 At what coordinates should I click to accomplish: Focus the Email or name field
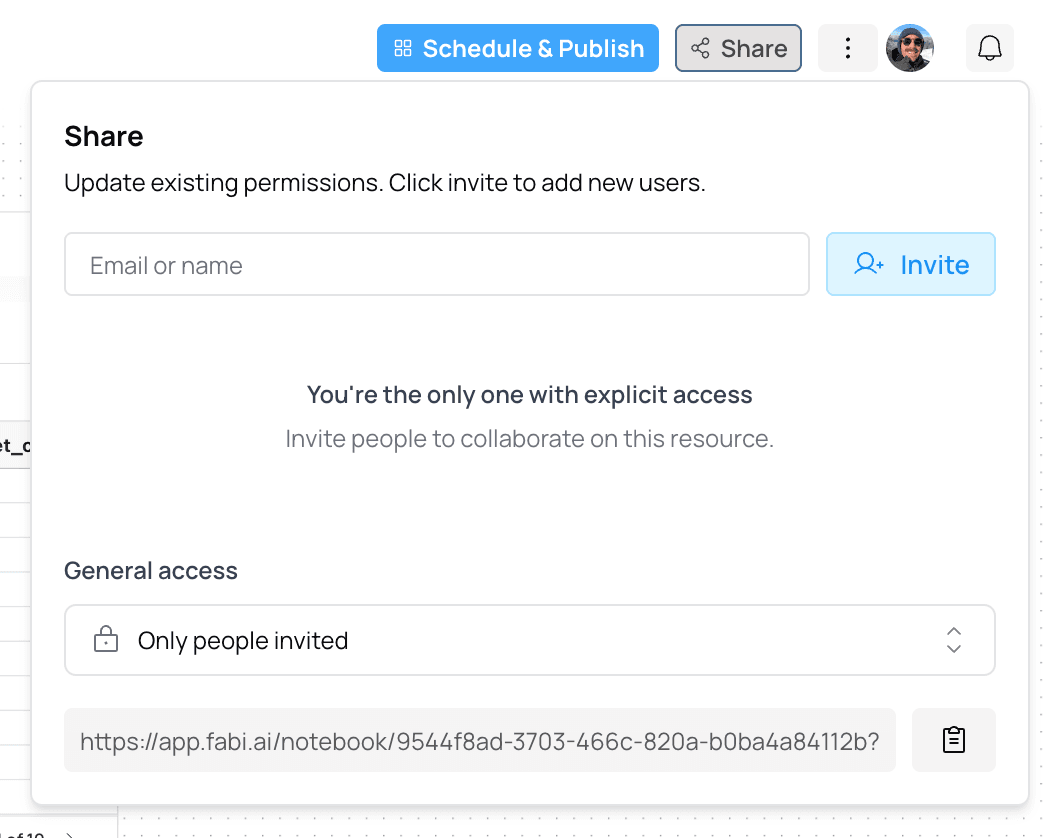436,265
